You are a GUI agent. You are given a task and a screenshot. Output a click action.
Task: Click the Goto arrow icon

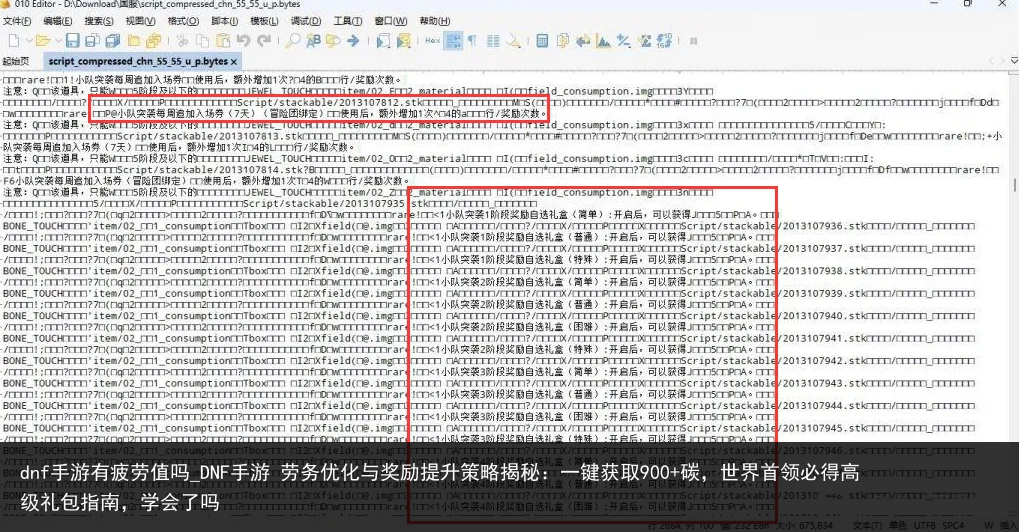pos(353,41)
